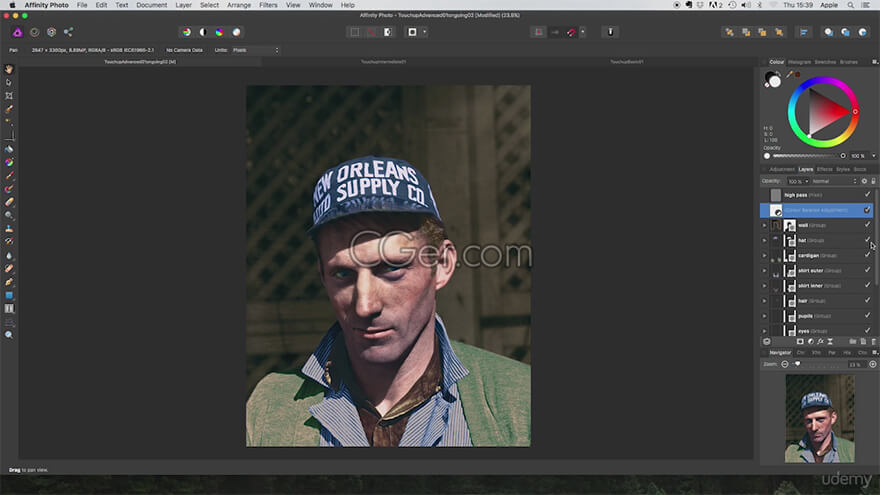This screenshot has width=880, height=495.
Task: Switch to the Navigator panel tab
Action: point(780,353)
